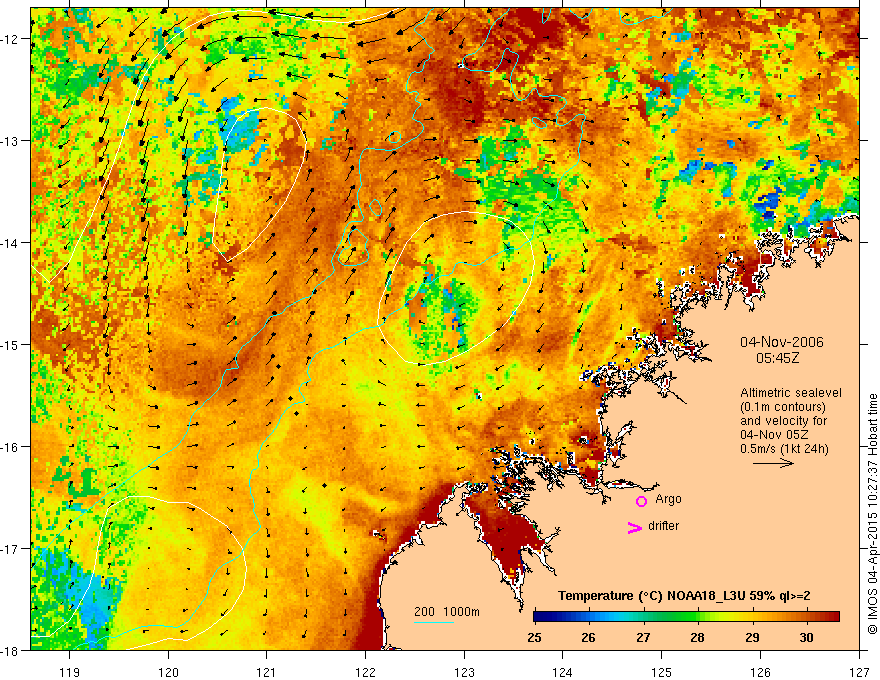Screen dimensions: 880x680
Task: Click the cyan 200 1000m depth contour legend line
Action: (434, 622)
